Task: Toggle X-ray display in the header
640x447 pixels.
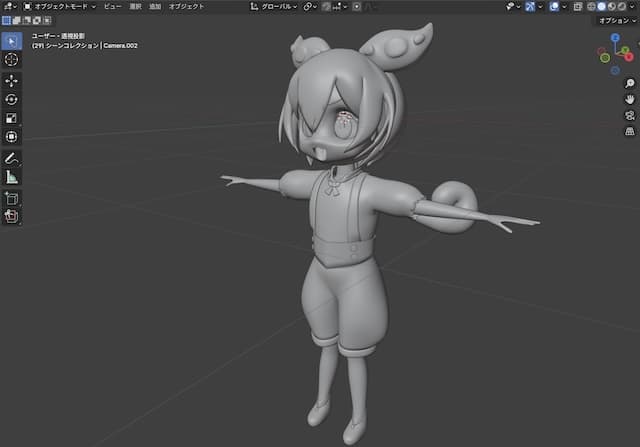Action: pos(579,6)
